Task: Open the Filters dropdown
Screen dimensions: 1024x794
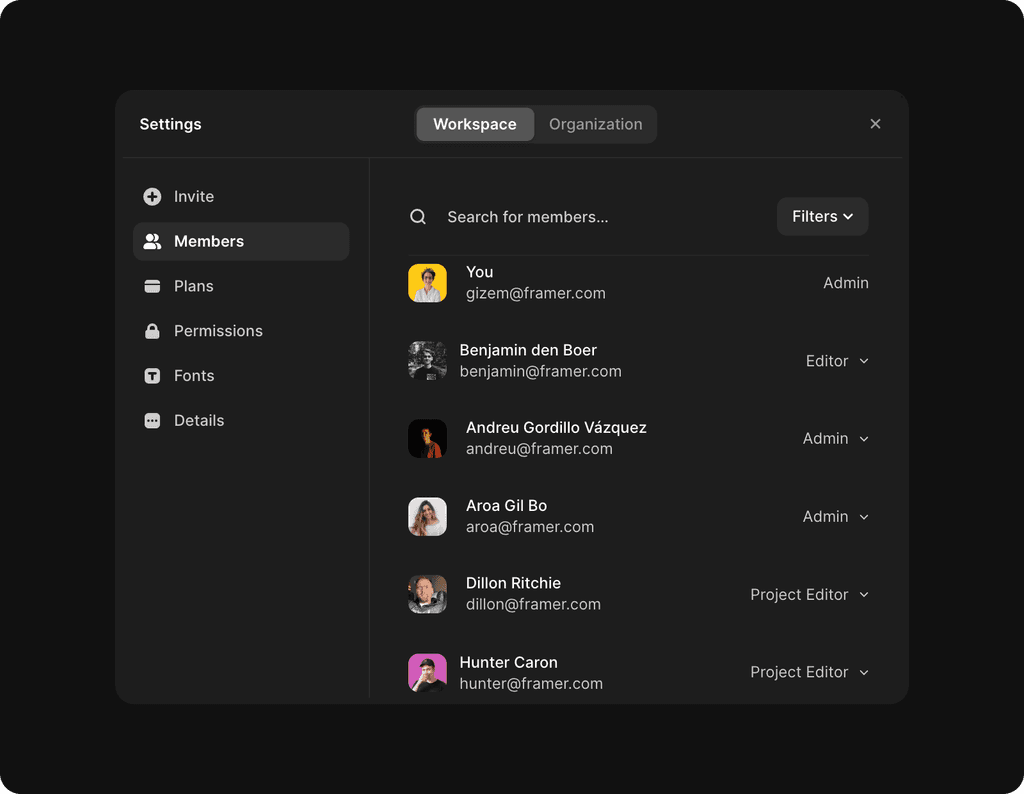Action: pyautogui.click(x=822, y=216)
